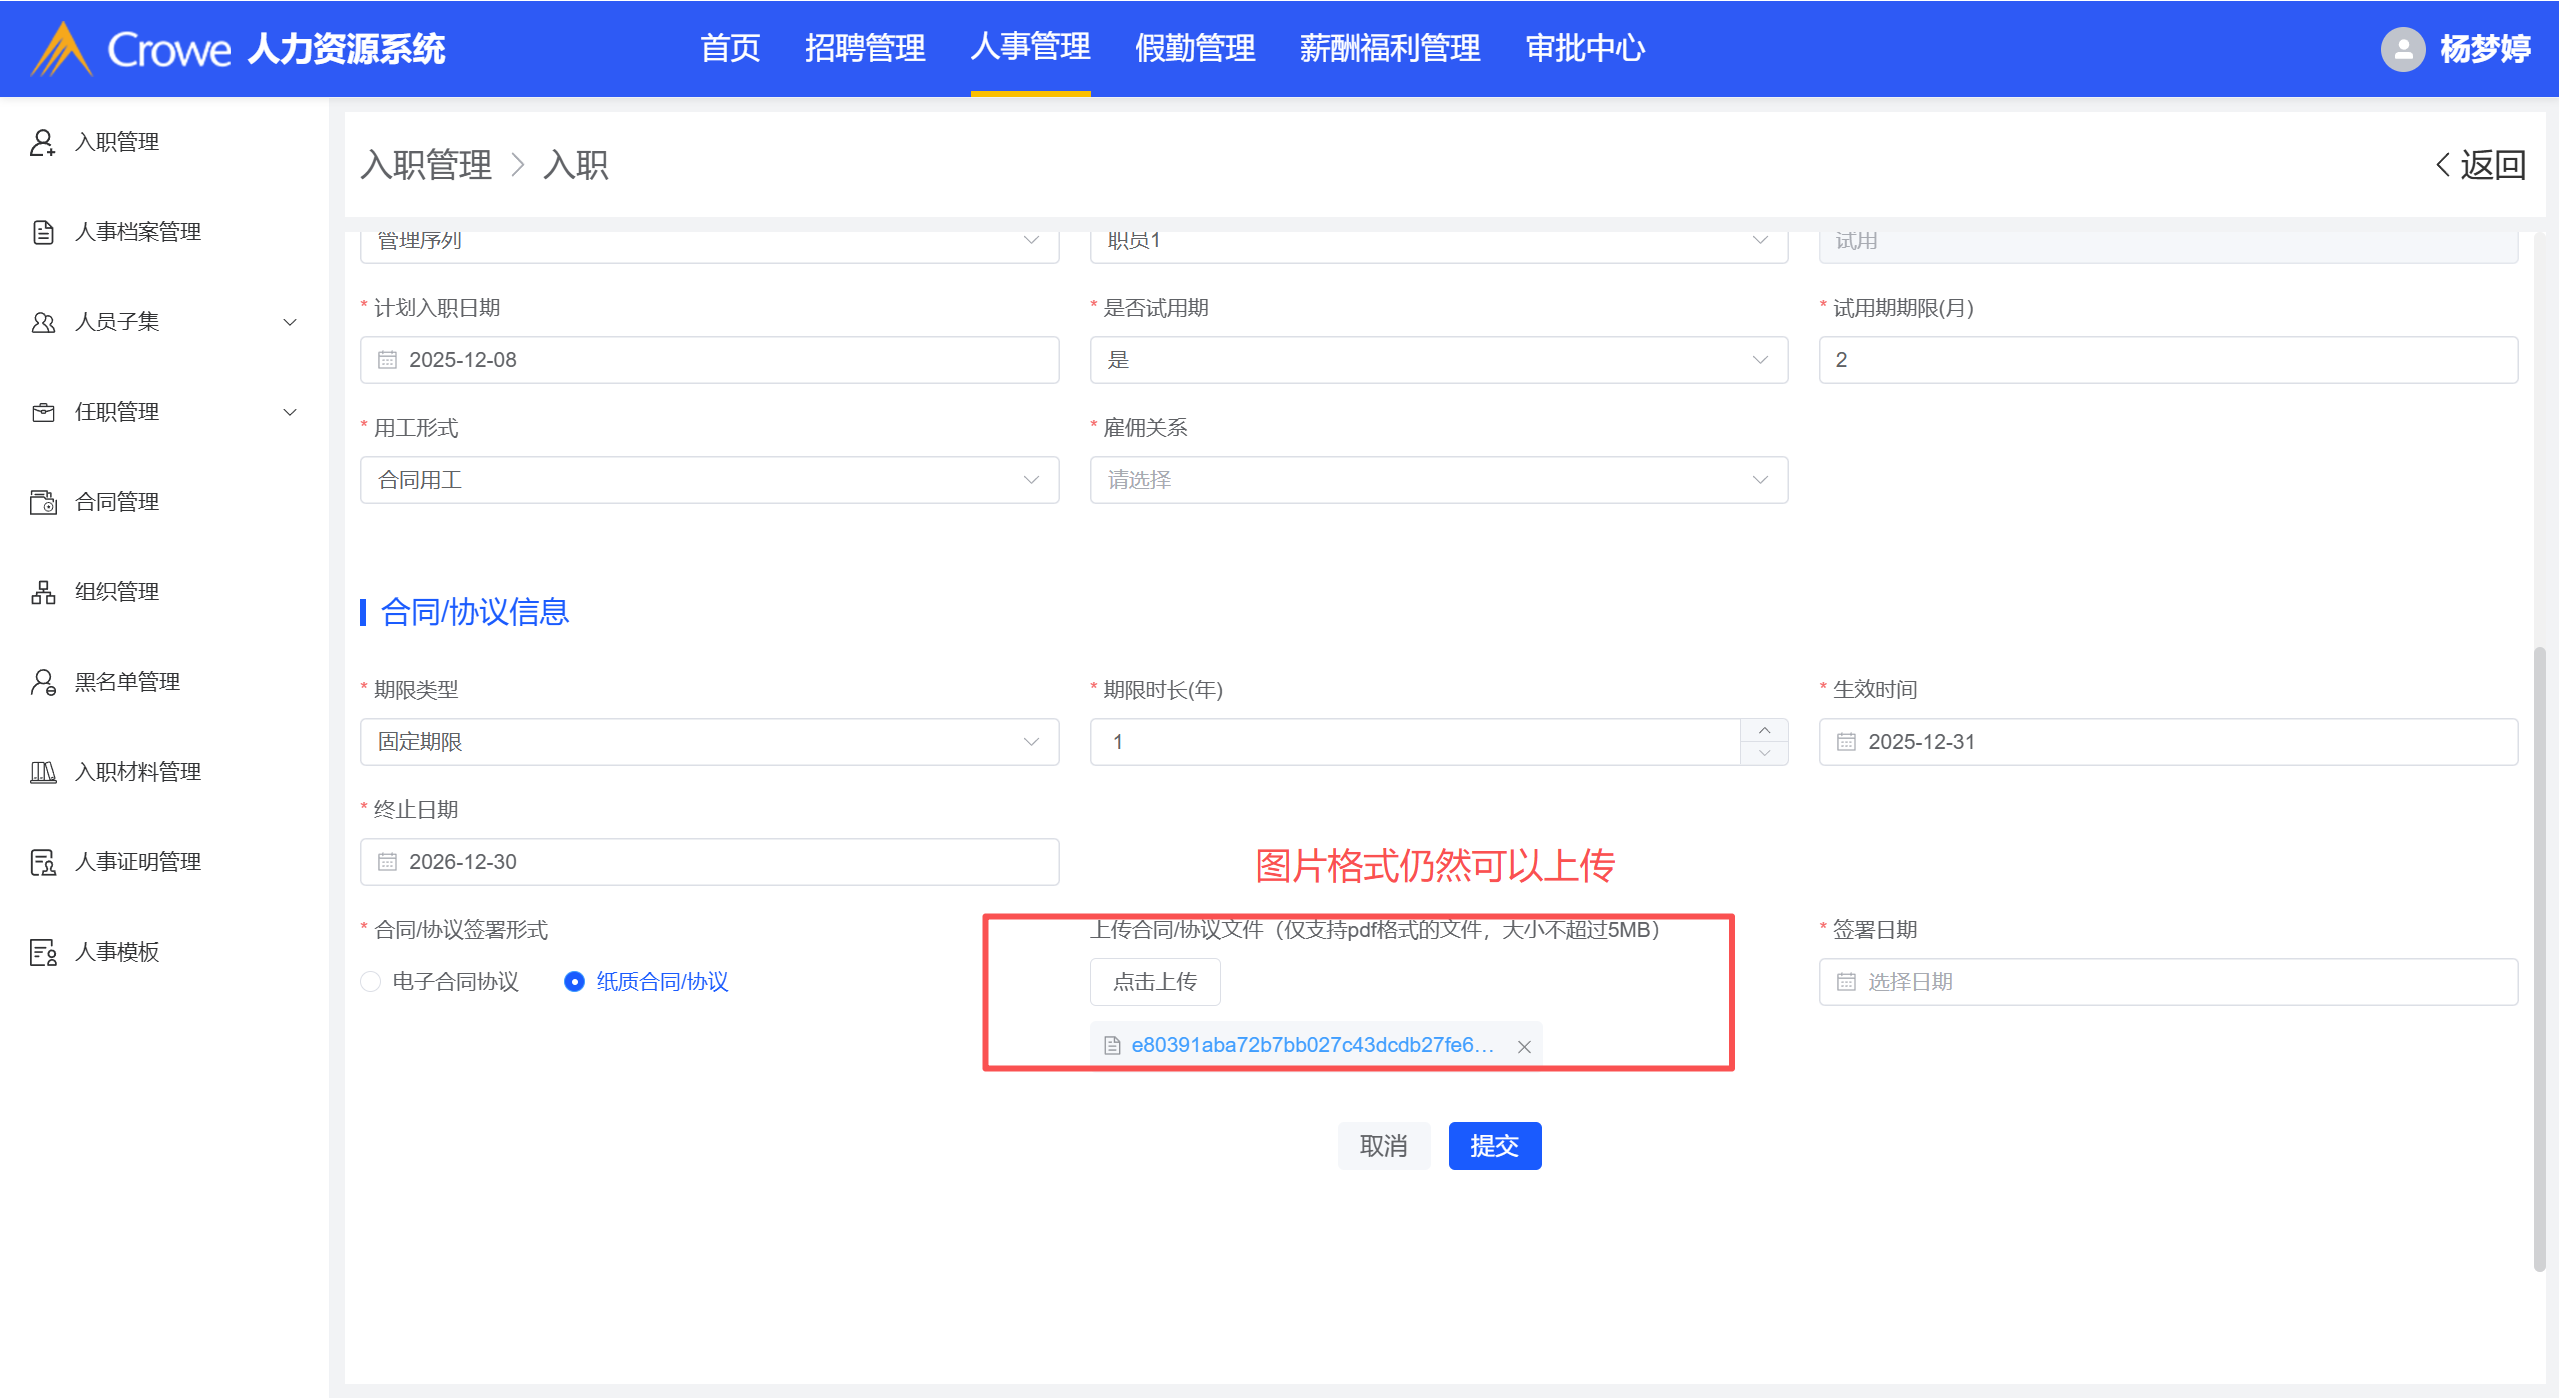Switch to the 薪酬福利管理 top menu
Screen dimensions: 2559x1398
point(1389,48)
